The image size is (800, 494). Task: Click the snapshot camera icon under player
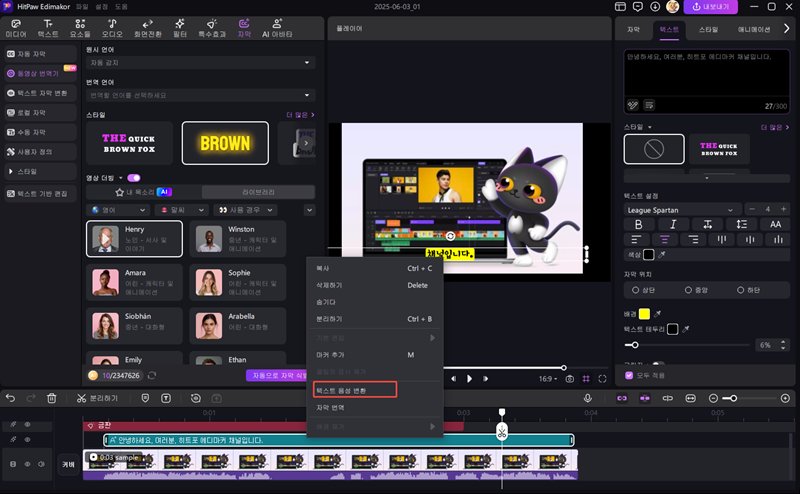click(569, 379)
